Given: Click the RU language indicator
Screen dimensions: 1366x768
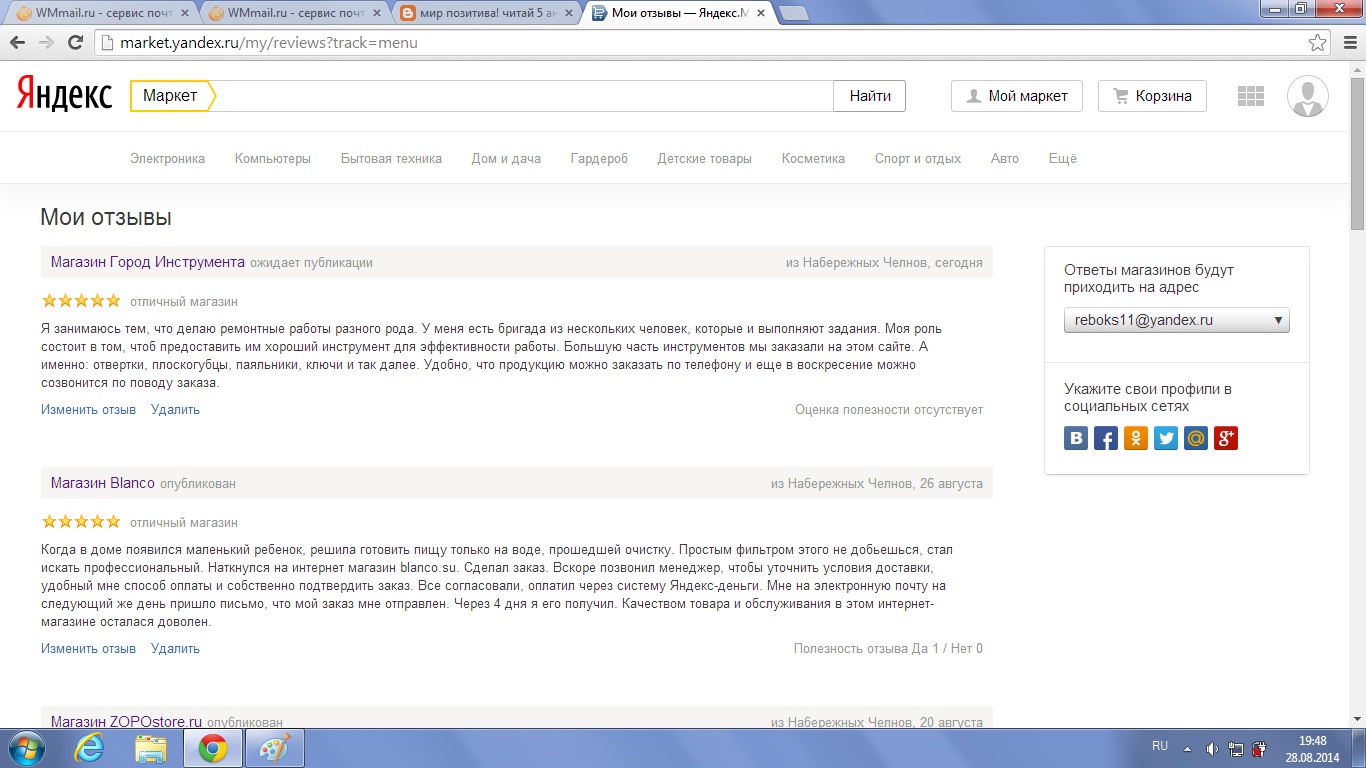Looking at the screenshot, I should [1160, 746].
